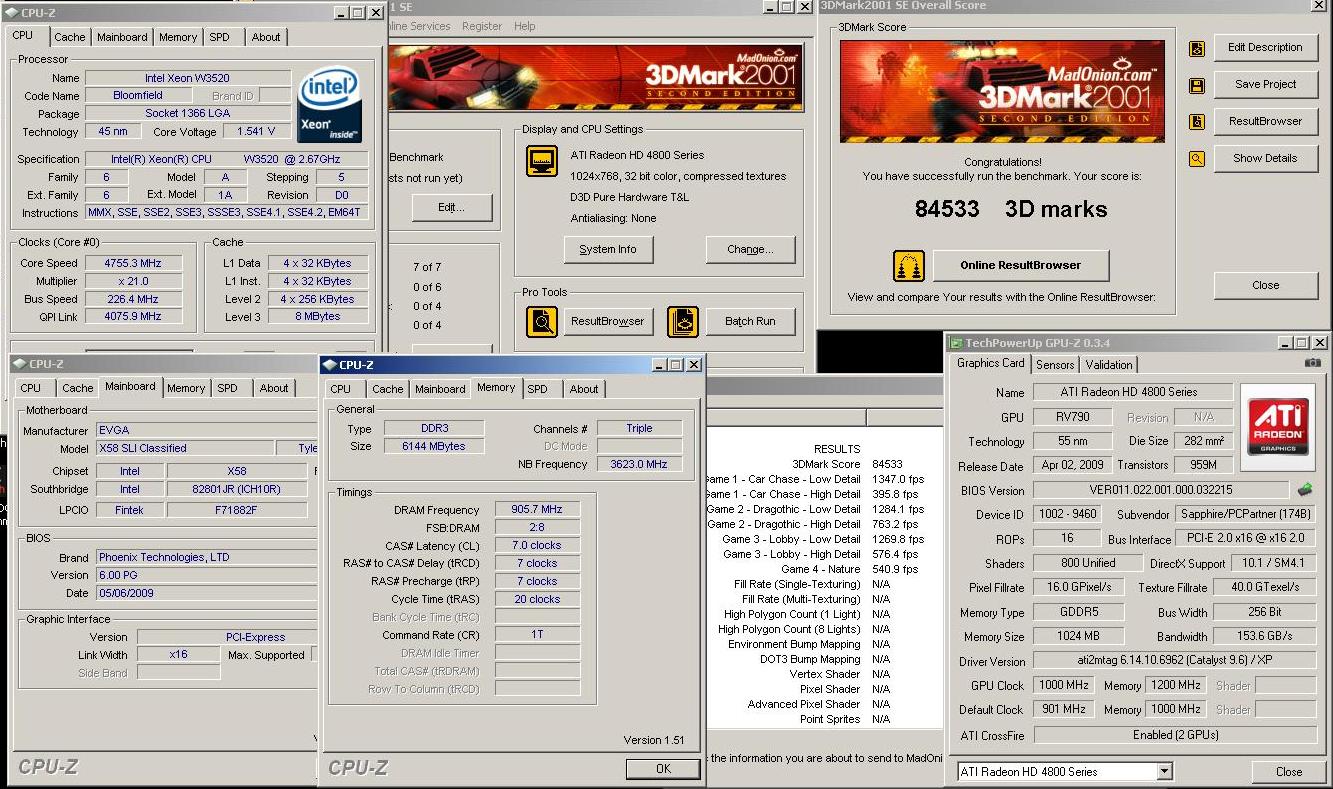Click the Show Details button
This screenshot has width=1333, height=789.
coord(1265,158)
